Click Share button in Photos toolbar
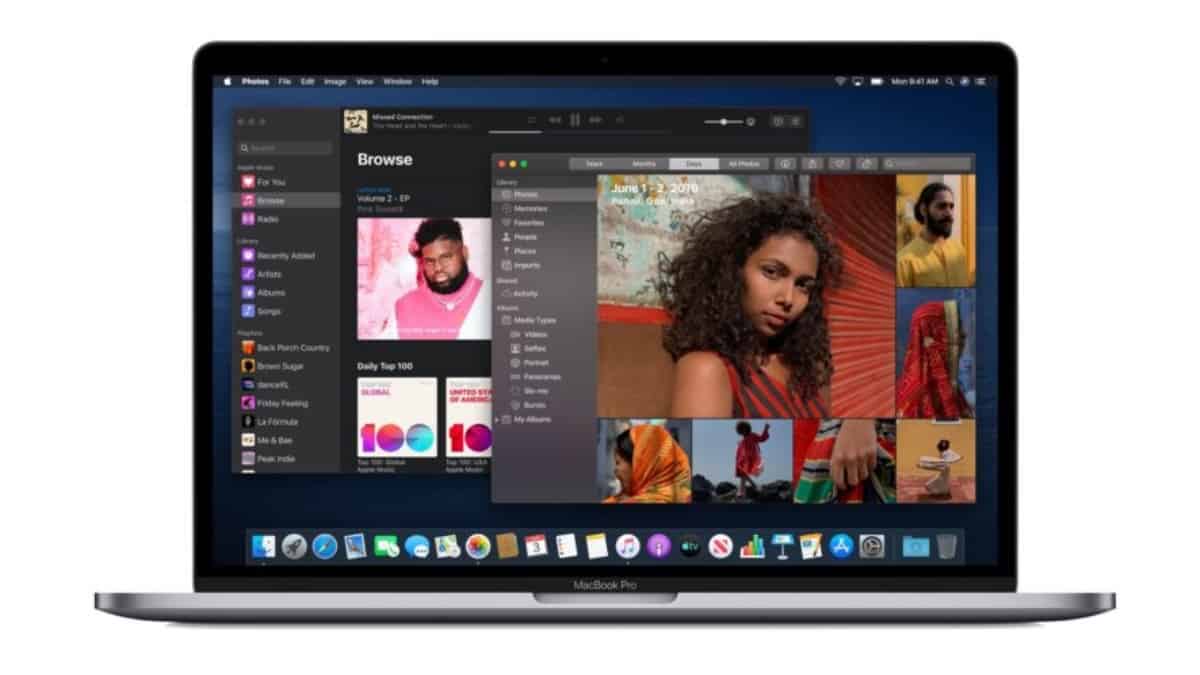 point(813,163)
